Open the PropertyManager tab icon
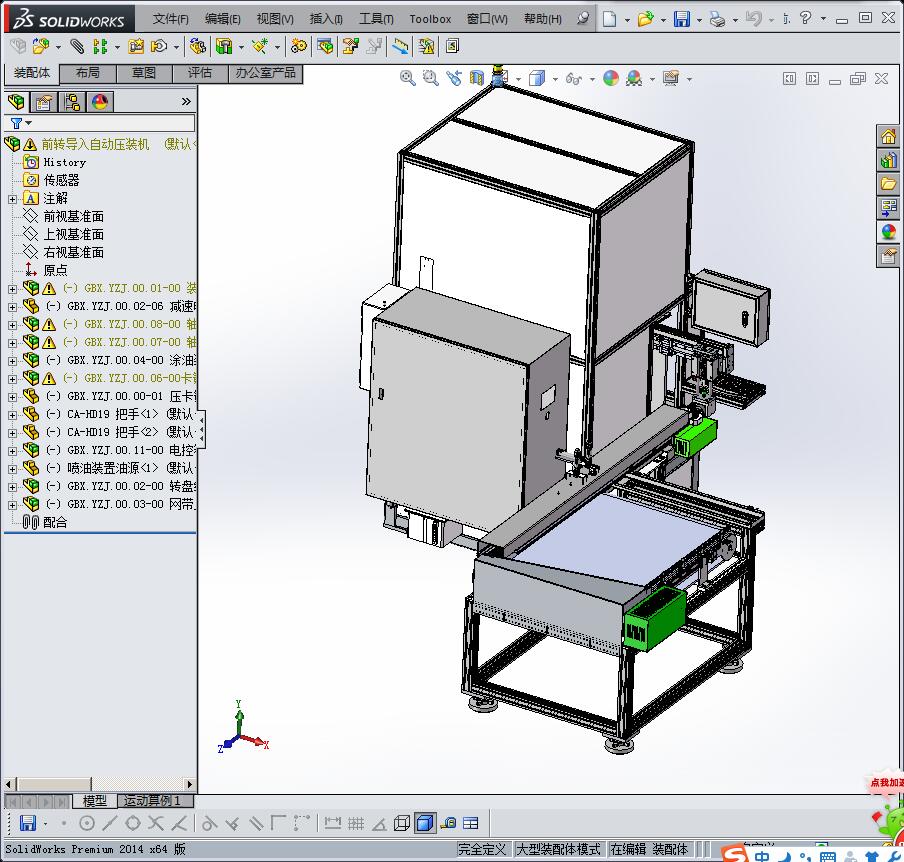 (44, 102)
